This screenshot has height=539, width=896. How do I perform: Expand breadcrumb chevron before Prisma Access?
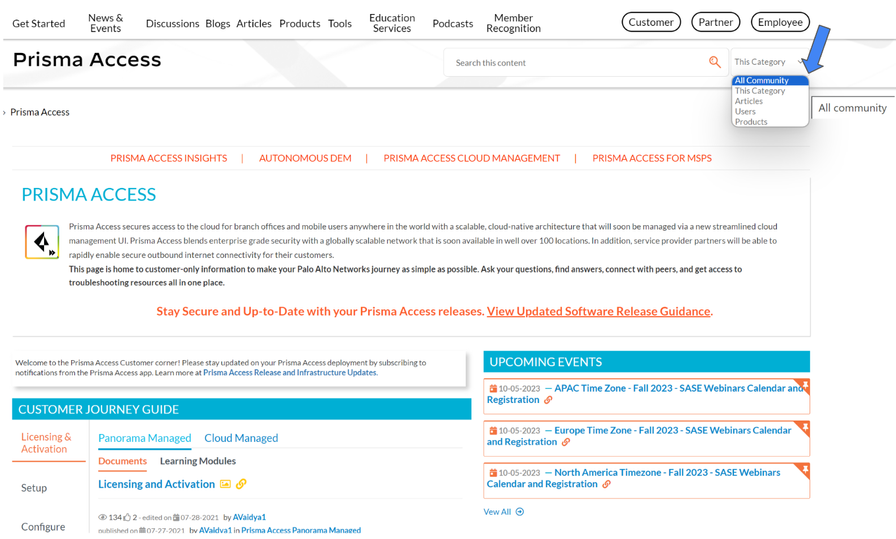tap(5, 113)
